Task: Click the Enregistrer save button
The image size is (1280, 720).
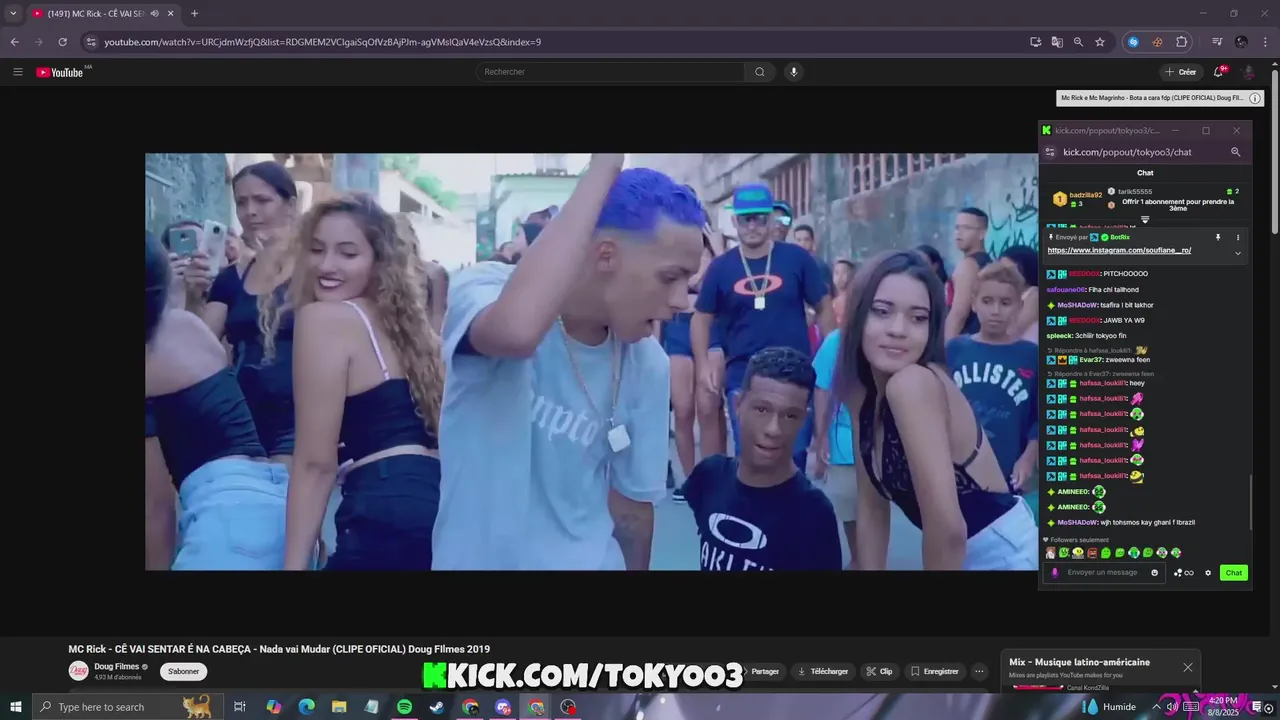Action: [935, 672]
